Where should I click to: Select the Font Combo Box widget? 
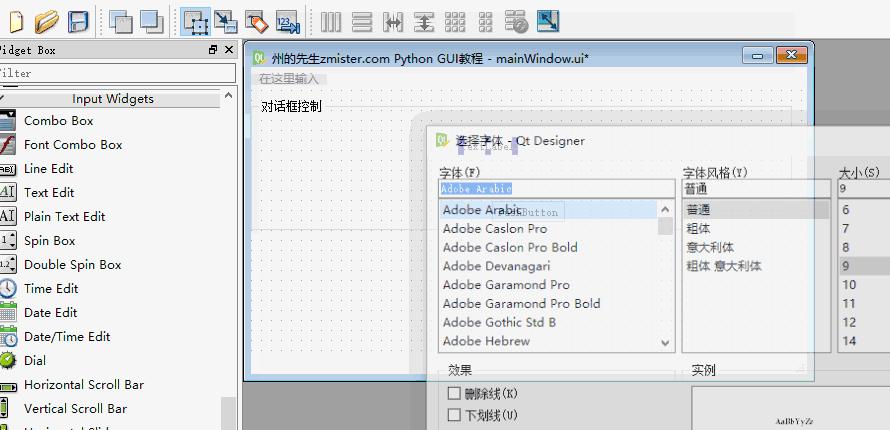(x=73, y=145)
